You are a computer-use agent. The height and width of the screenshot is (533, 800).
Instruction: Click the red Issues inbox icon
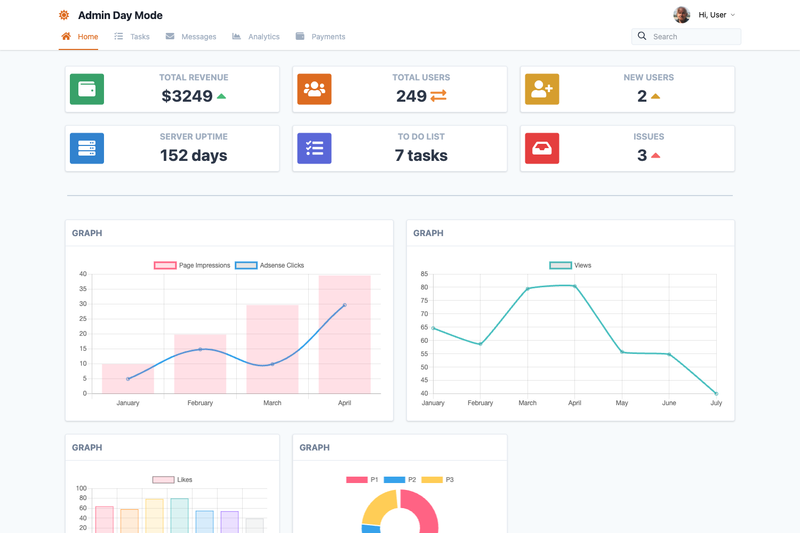coord(542,148)
